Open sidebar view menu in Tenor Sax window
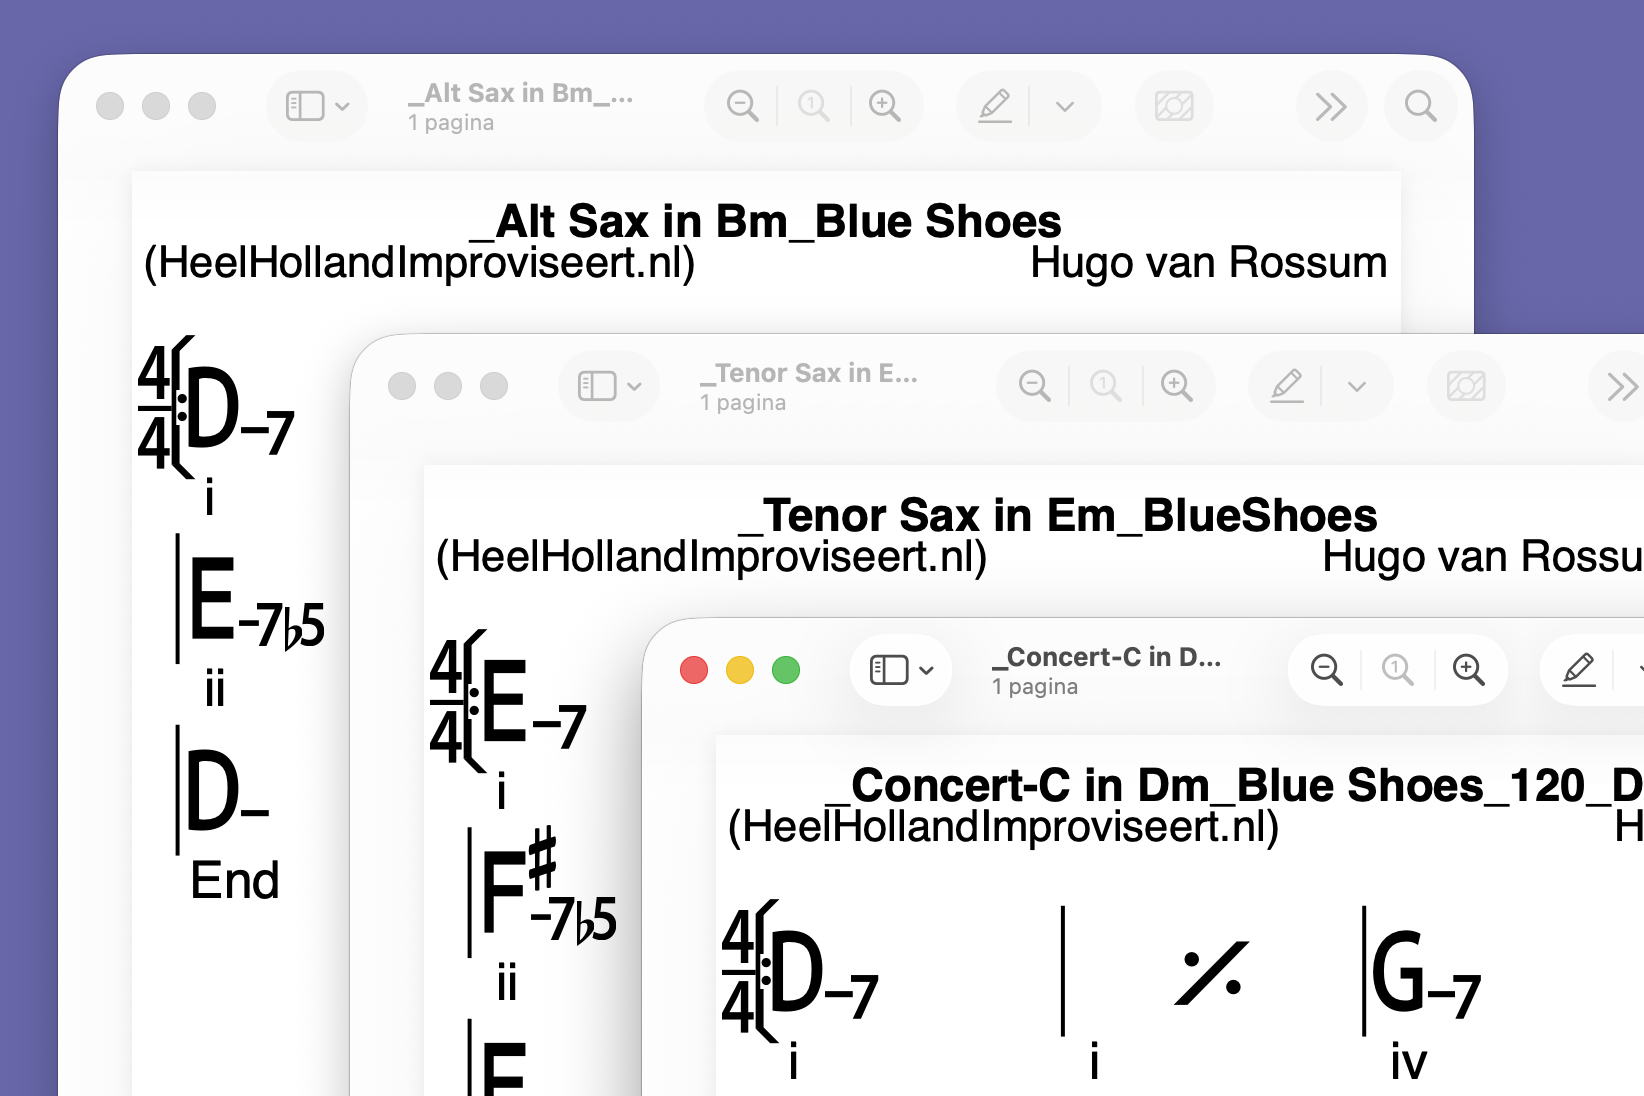Image resolution: width=1644 pixels, height=1096 pixels. pos(634,386)
